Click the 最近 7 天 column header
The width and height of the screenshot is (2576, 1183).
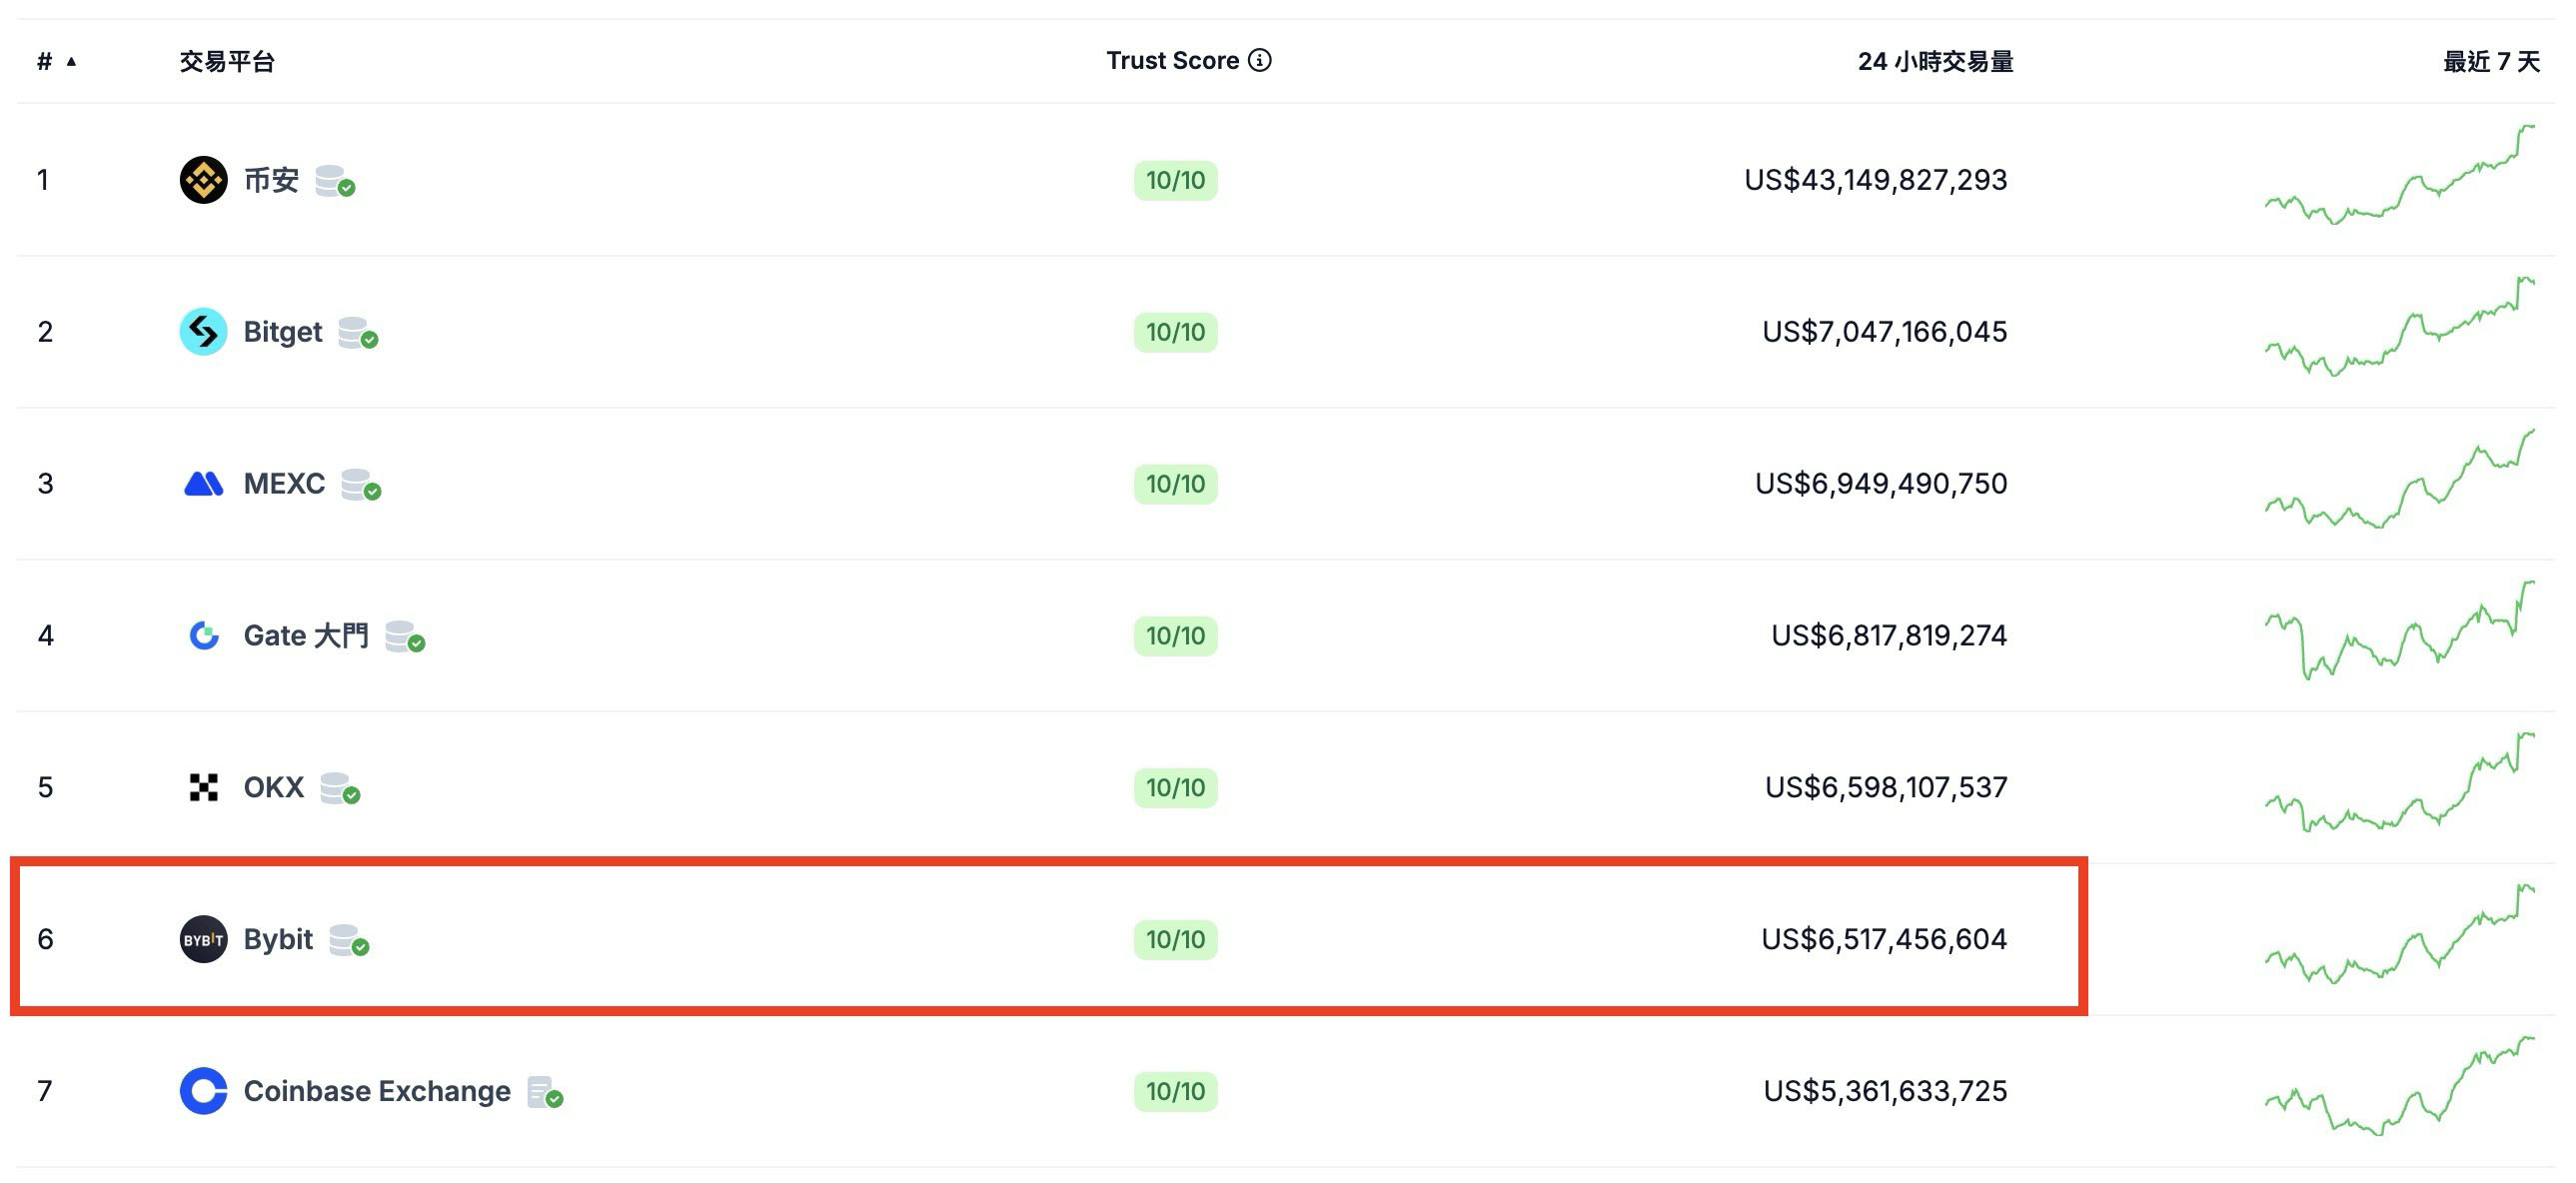(2490, 62)
